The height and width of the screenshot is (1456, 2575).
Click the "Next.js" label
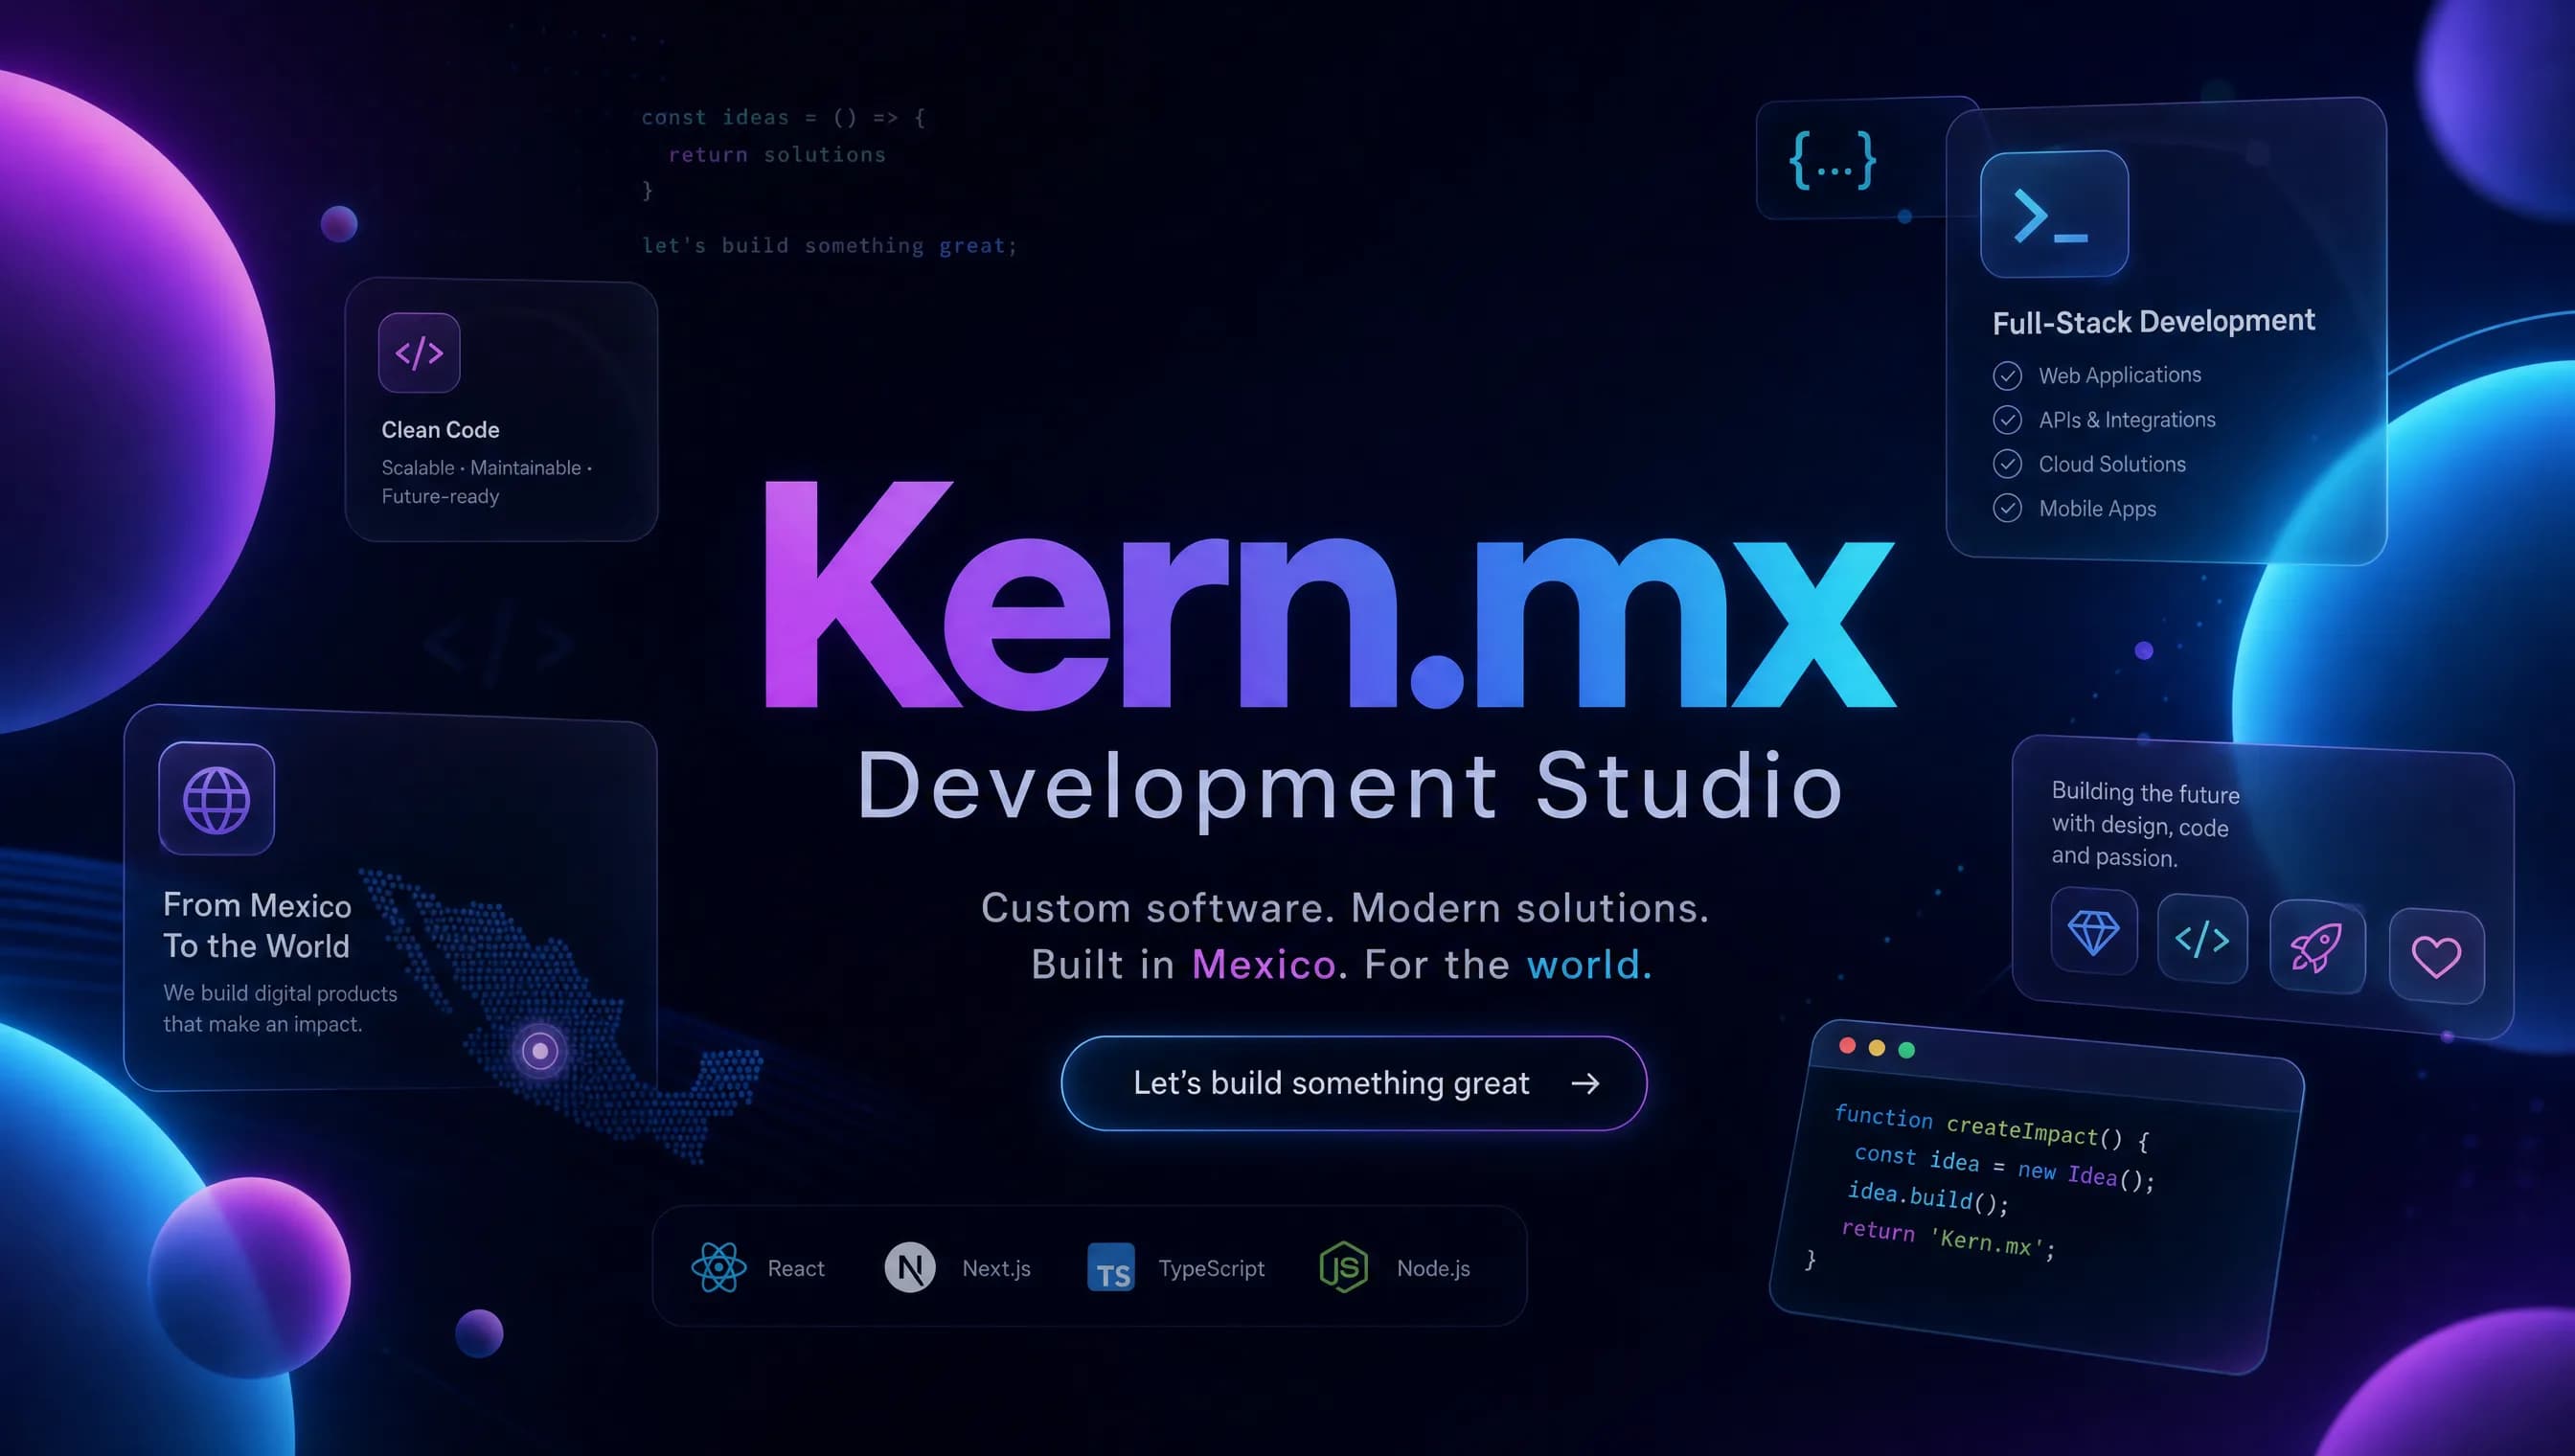click(x=996, y=1268)
